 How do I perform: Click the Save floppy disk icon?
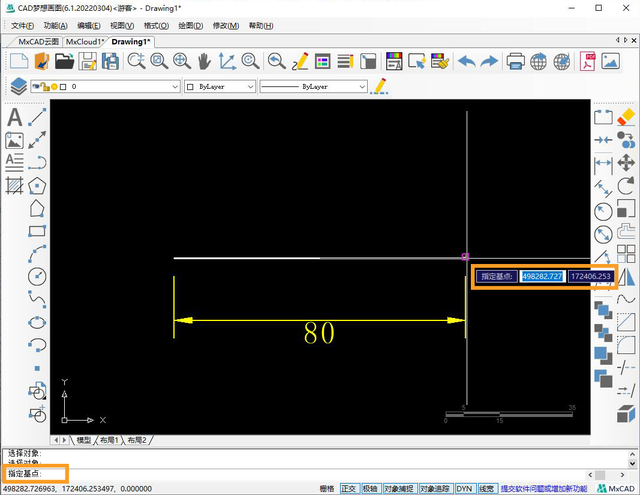point(87,61)
